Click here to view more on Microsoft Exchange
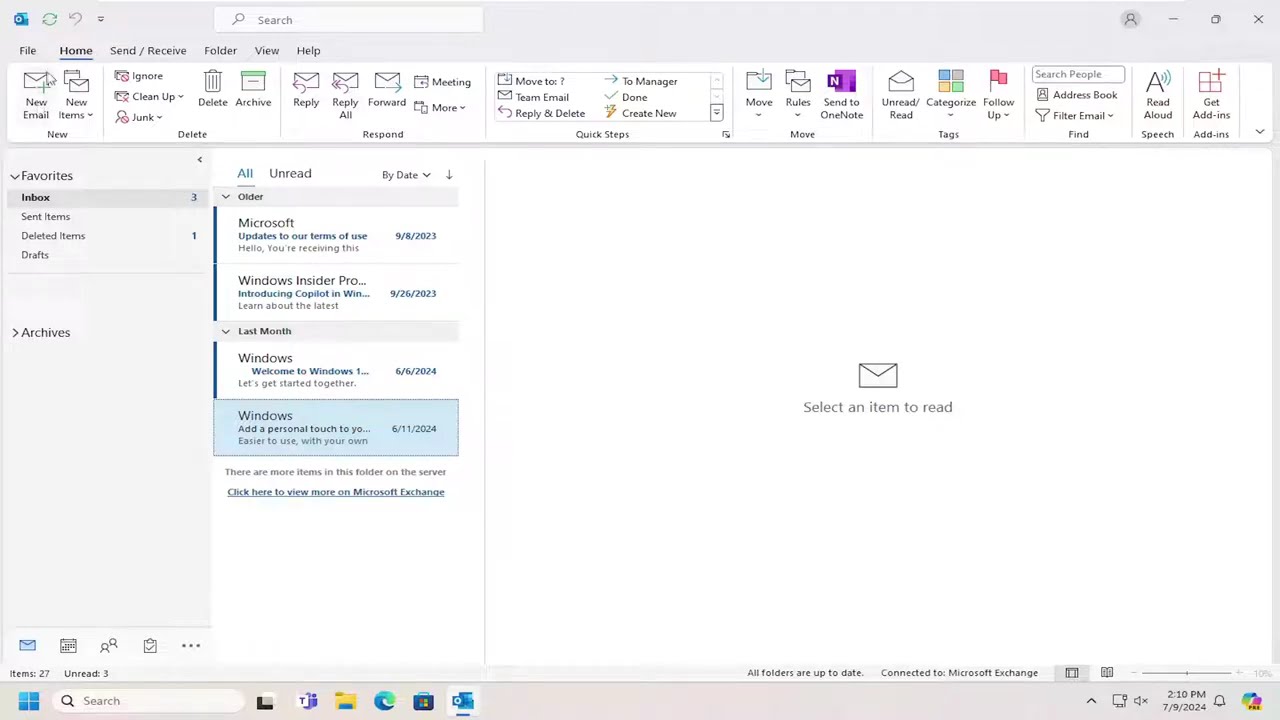 (336, 492)
